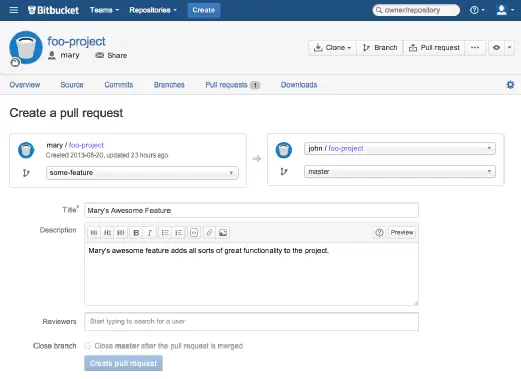
Task: Click the Create pull request button
Action: 123,363
